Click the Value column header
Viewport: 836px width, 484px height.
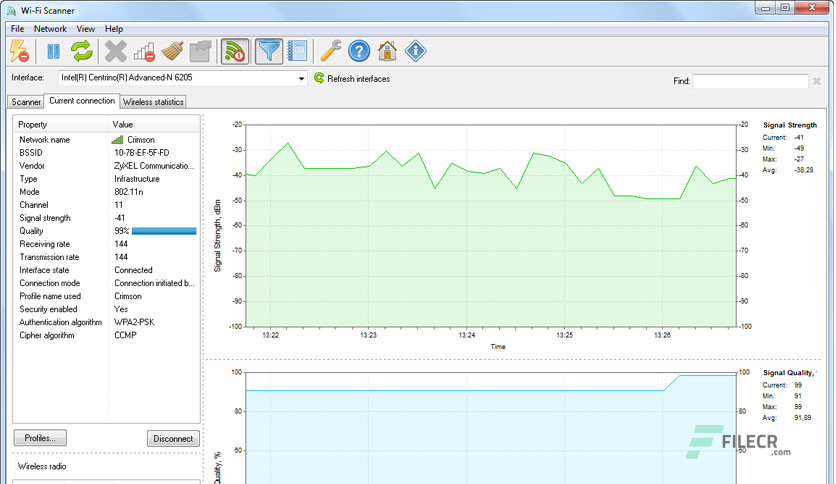[154, 124]
